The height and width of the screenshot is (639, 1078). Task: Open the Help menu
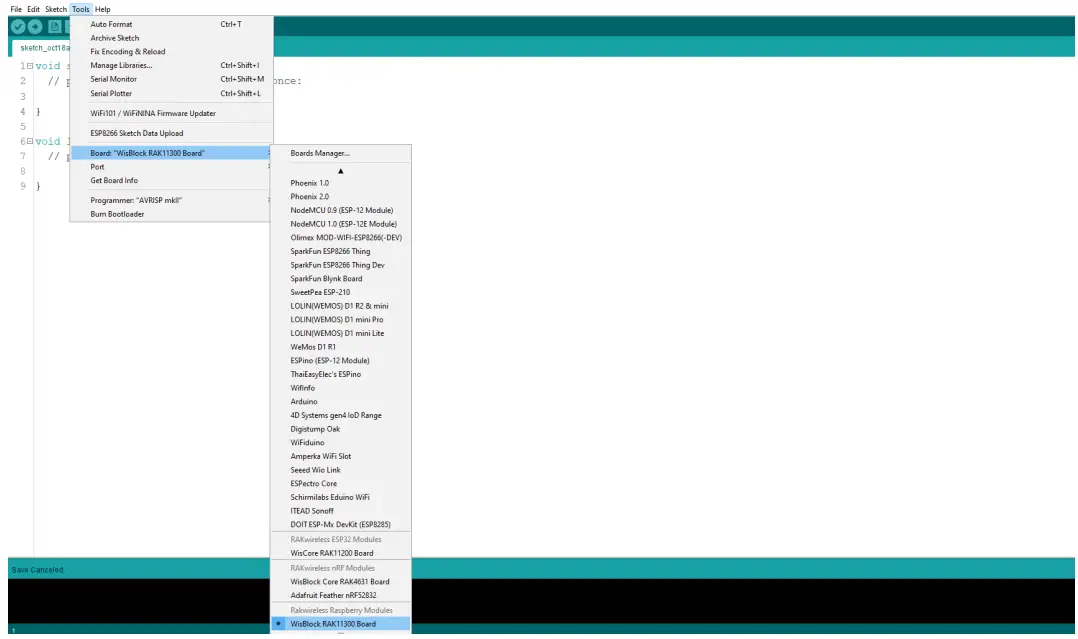(102, 9)
